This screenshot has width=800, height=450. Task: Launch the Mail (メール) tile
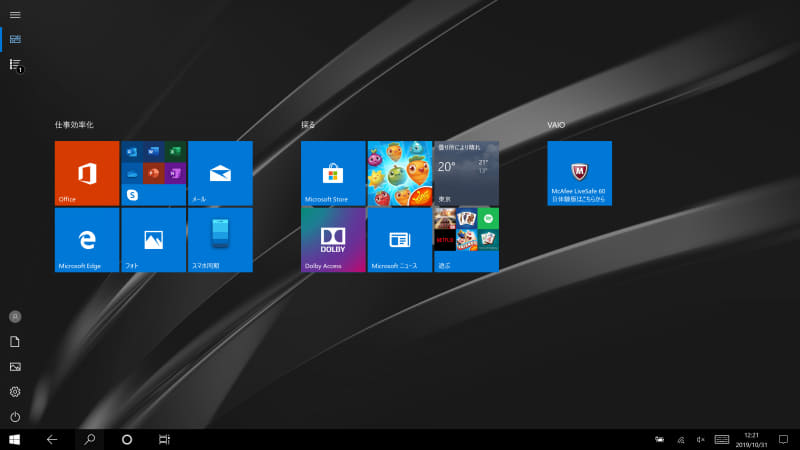click(x=220, y=173)
